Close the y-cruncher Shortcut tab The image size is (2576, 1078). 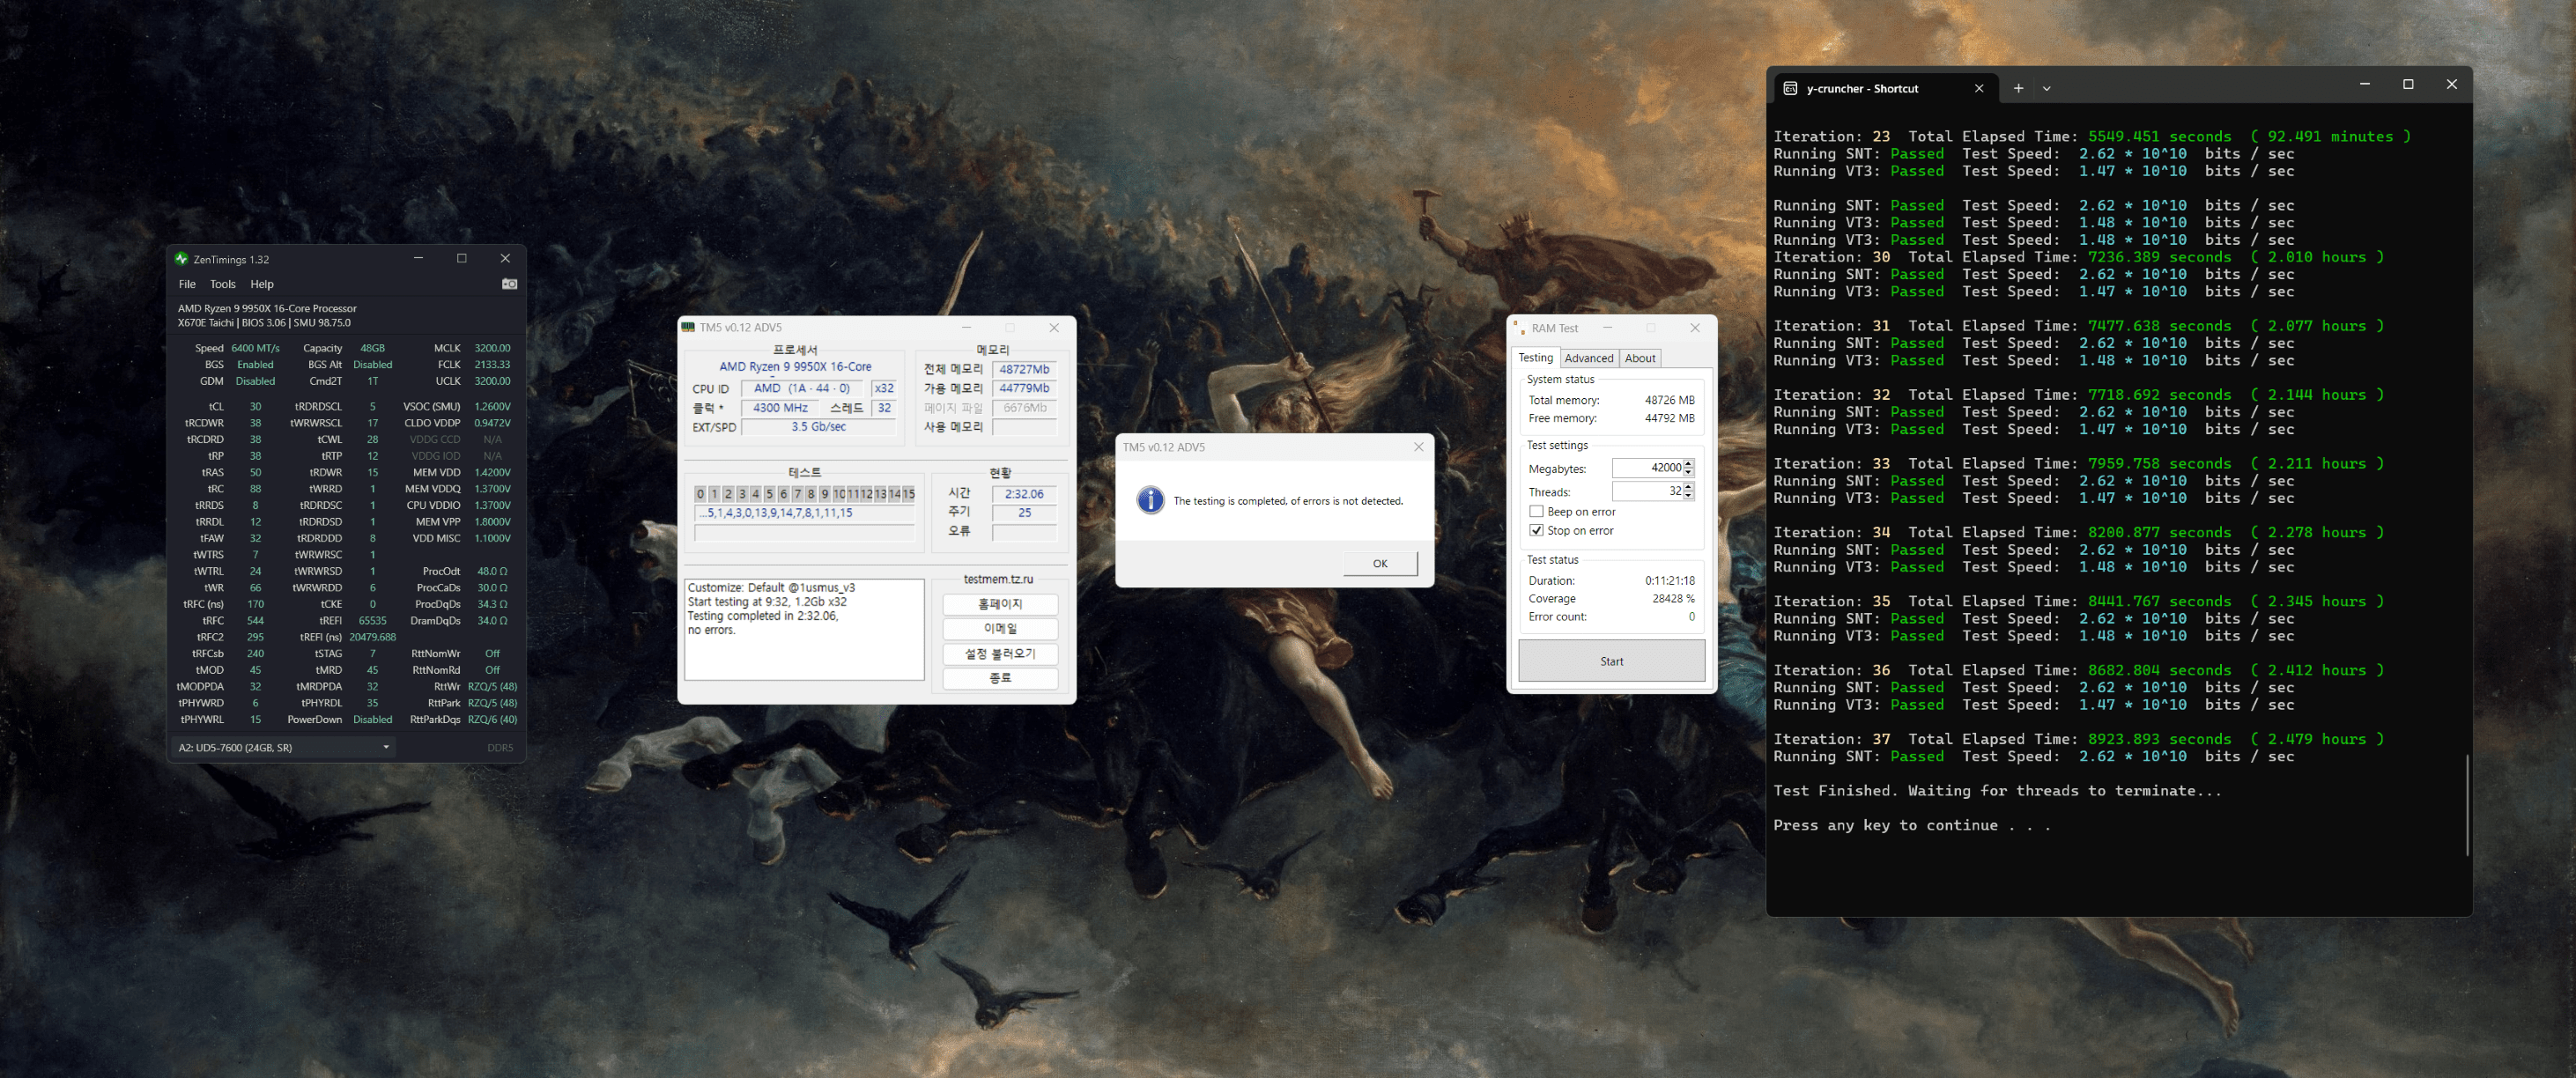coord(1978,88)
